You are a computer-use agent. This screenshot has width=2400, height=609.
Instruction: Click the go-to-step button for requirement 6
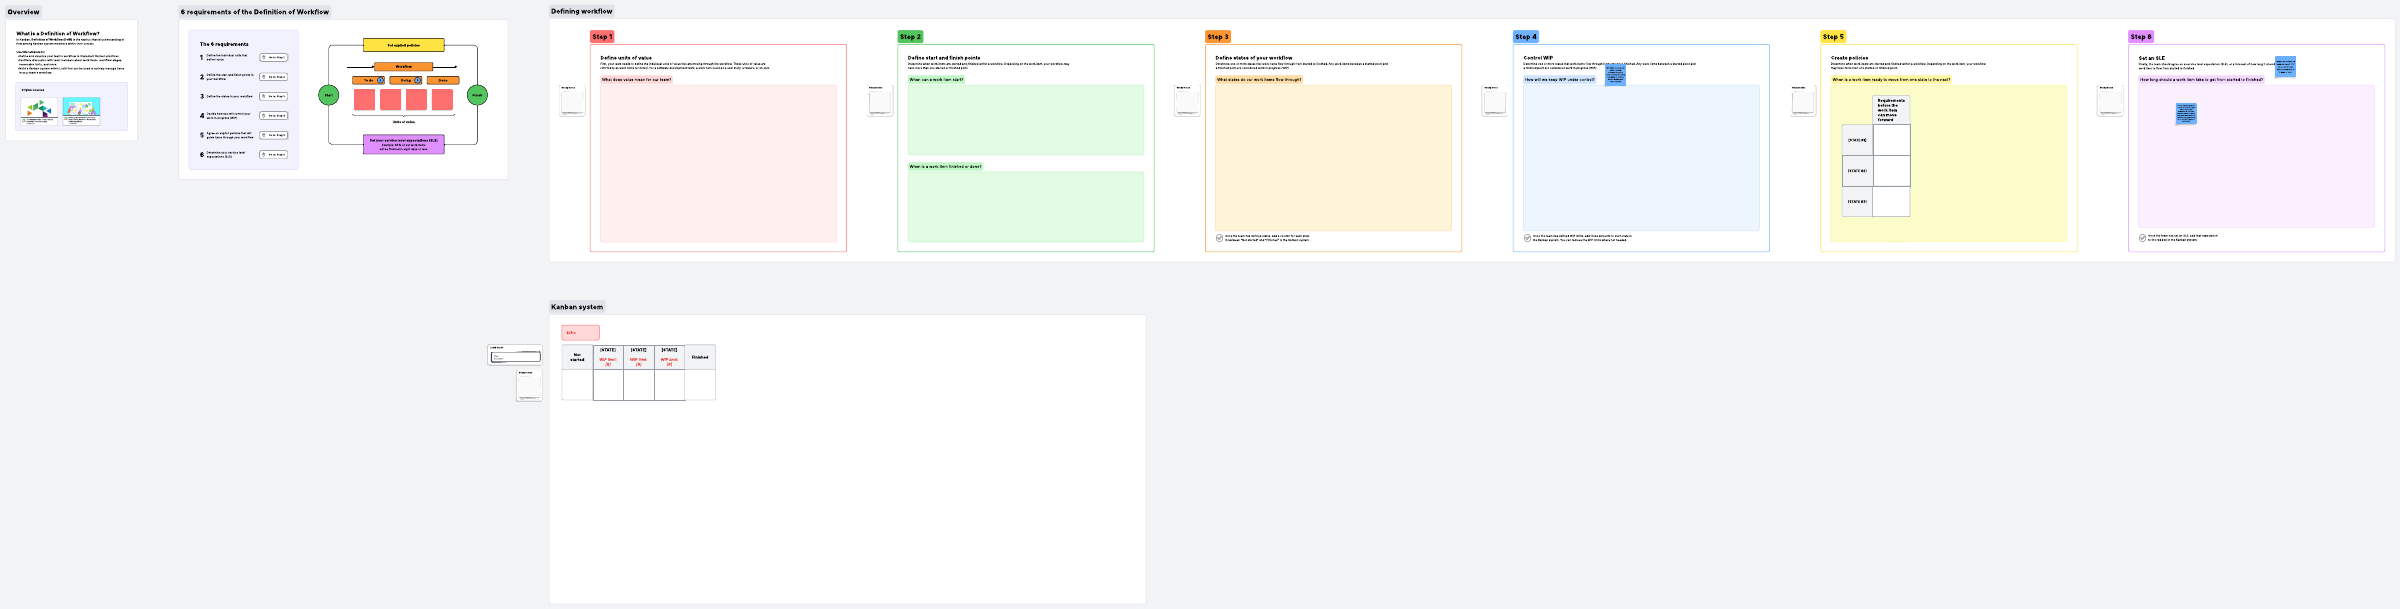(x=273, y=155)
